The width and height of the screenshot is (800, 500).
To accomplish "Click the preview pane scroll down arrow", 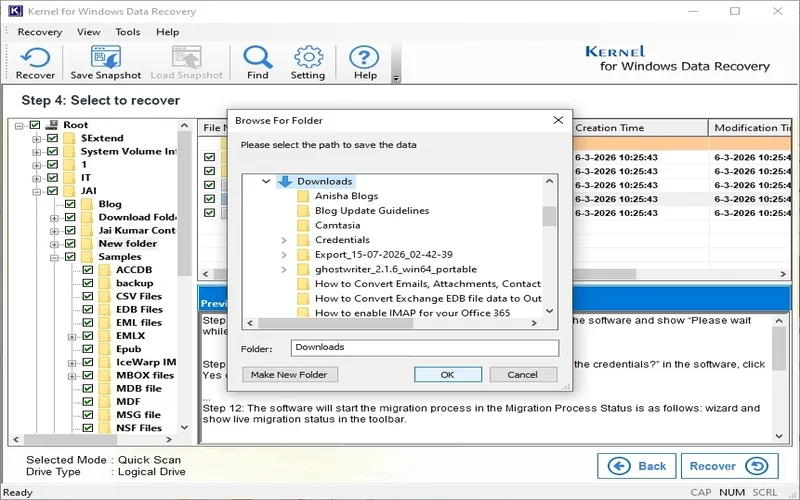I will [x=779, y=436].
